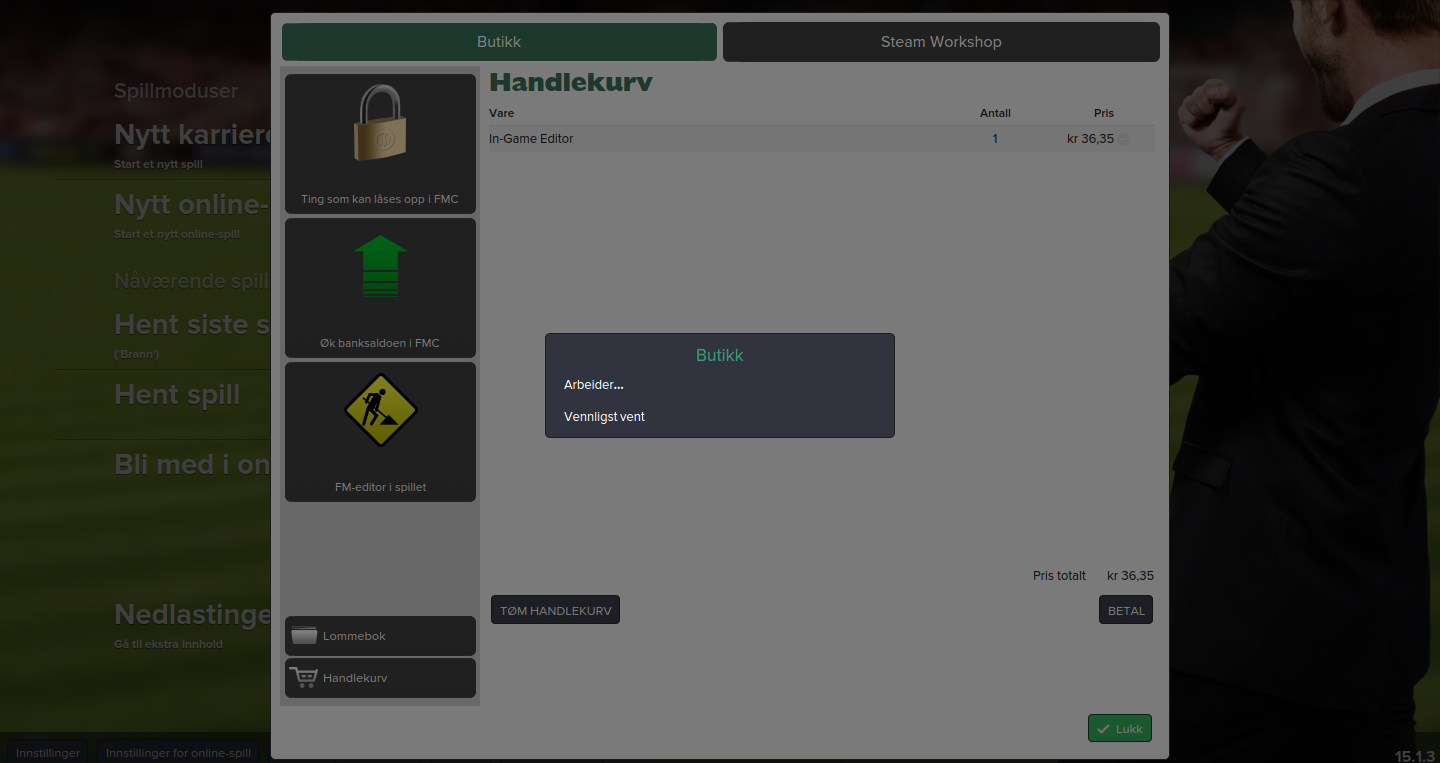Image resolution: width=1440 pixels, height=763 pixels.
Task: Click the Pris totalt label
Action: point(1059,576)
